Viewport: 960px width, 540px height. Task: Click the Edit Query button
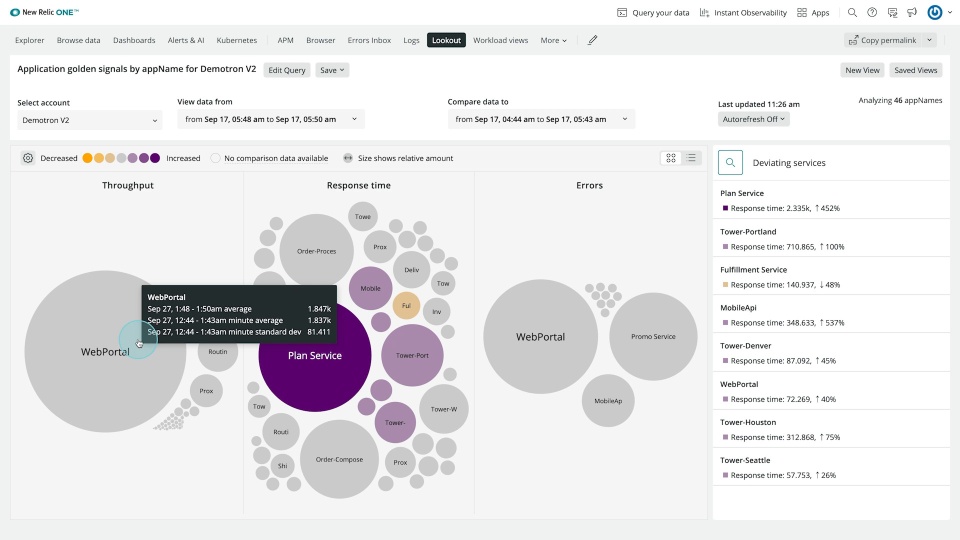(x=287, y=70)
